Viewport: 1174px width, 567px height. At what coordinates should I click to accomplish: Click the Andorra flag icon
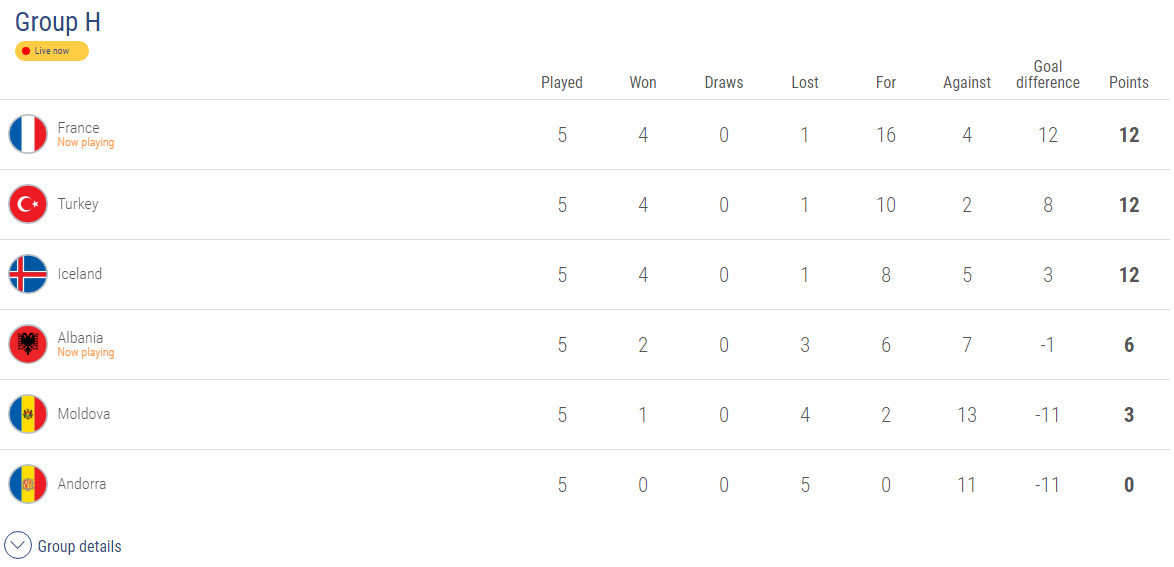coord(28,484)
